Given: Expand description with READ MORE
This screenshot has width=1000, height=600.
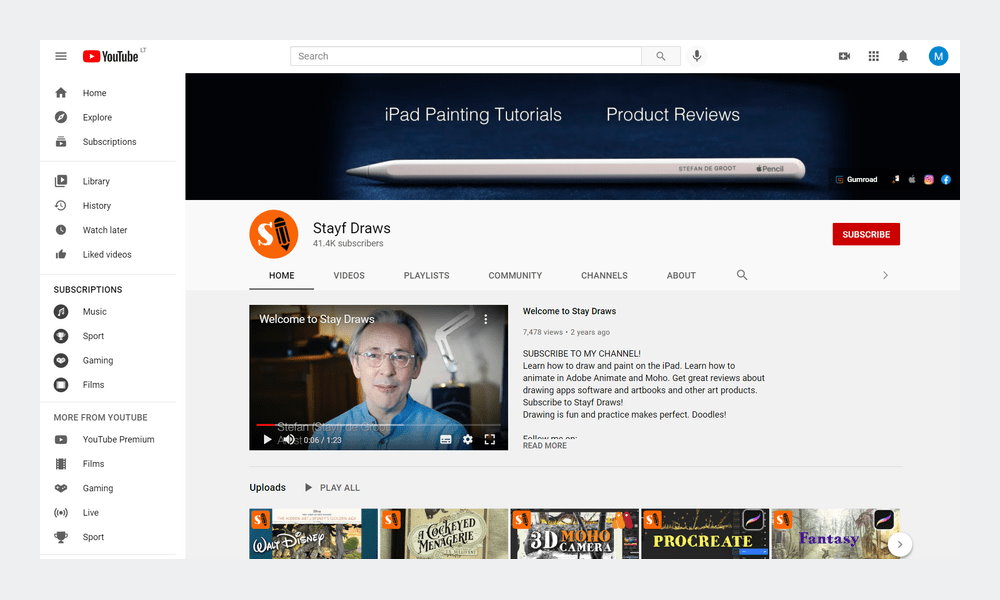Looking at the screenshot, I should 545,446.
